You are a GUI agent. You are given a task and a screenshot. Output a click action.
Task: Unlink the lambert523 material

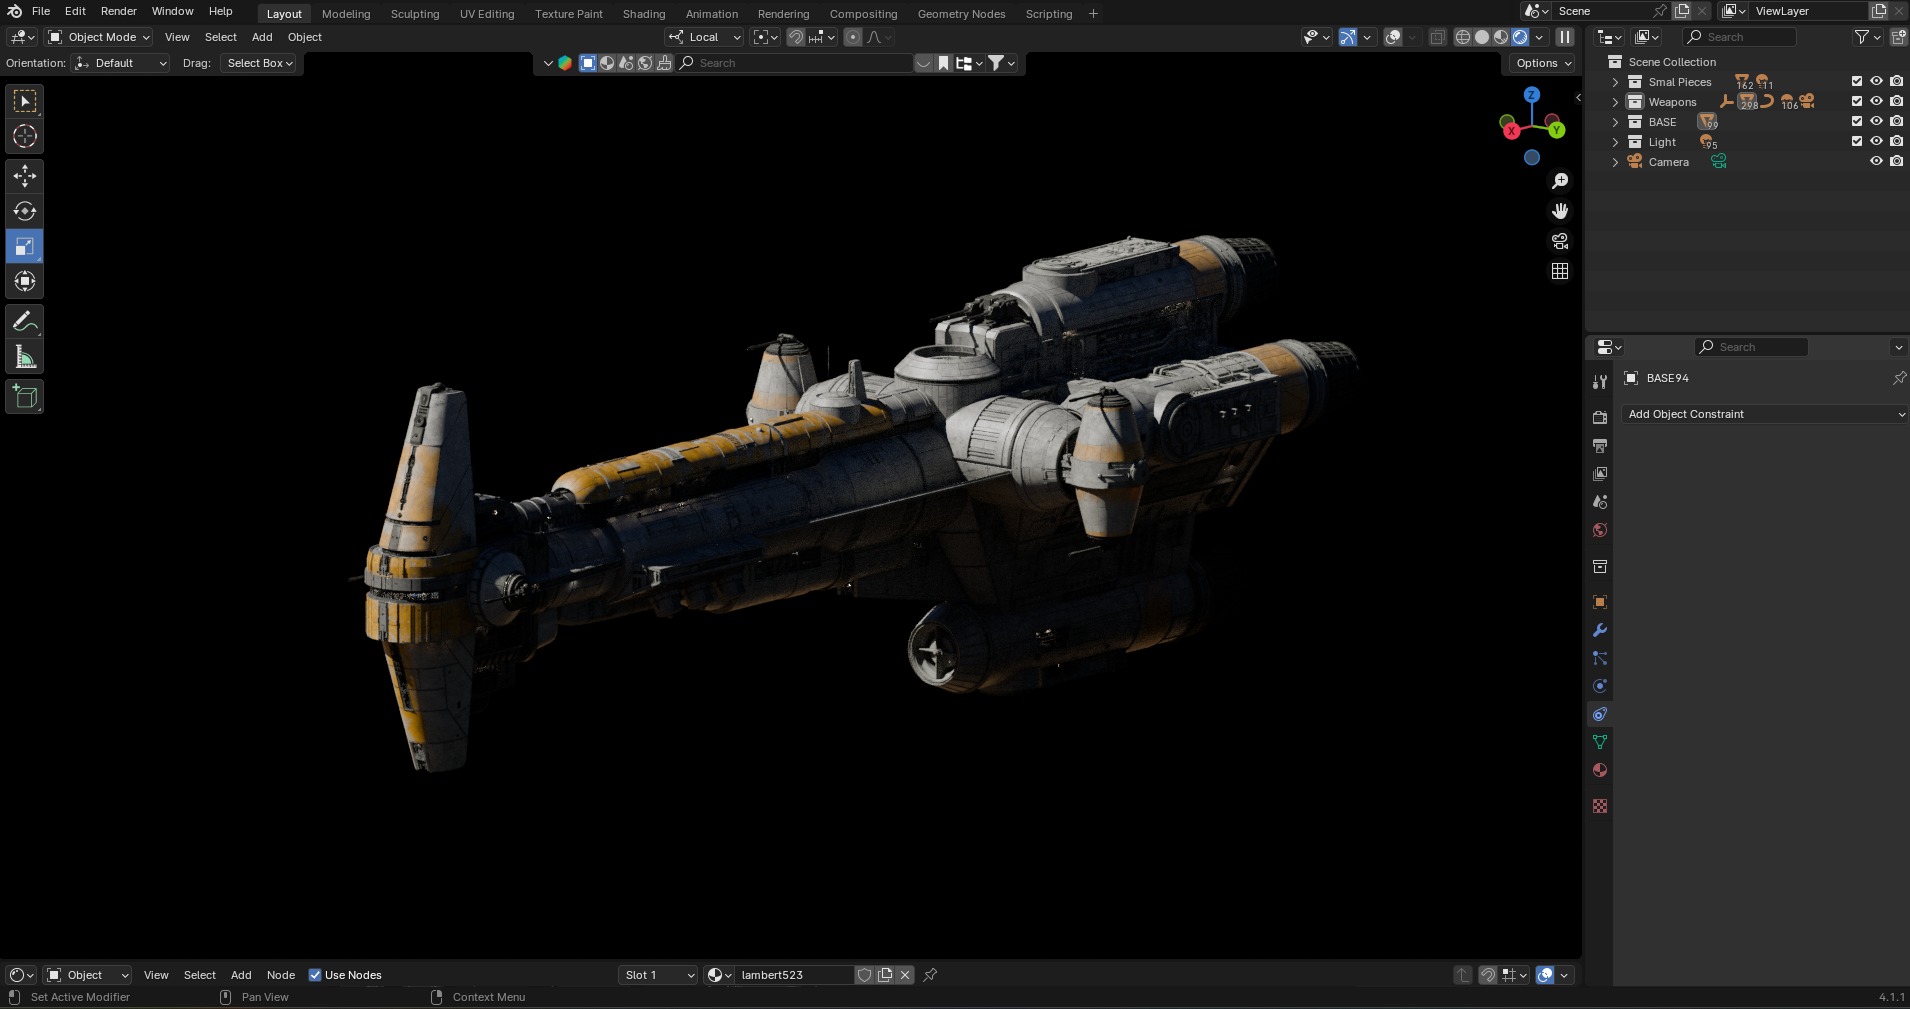[905, 975]
